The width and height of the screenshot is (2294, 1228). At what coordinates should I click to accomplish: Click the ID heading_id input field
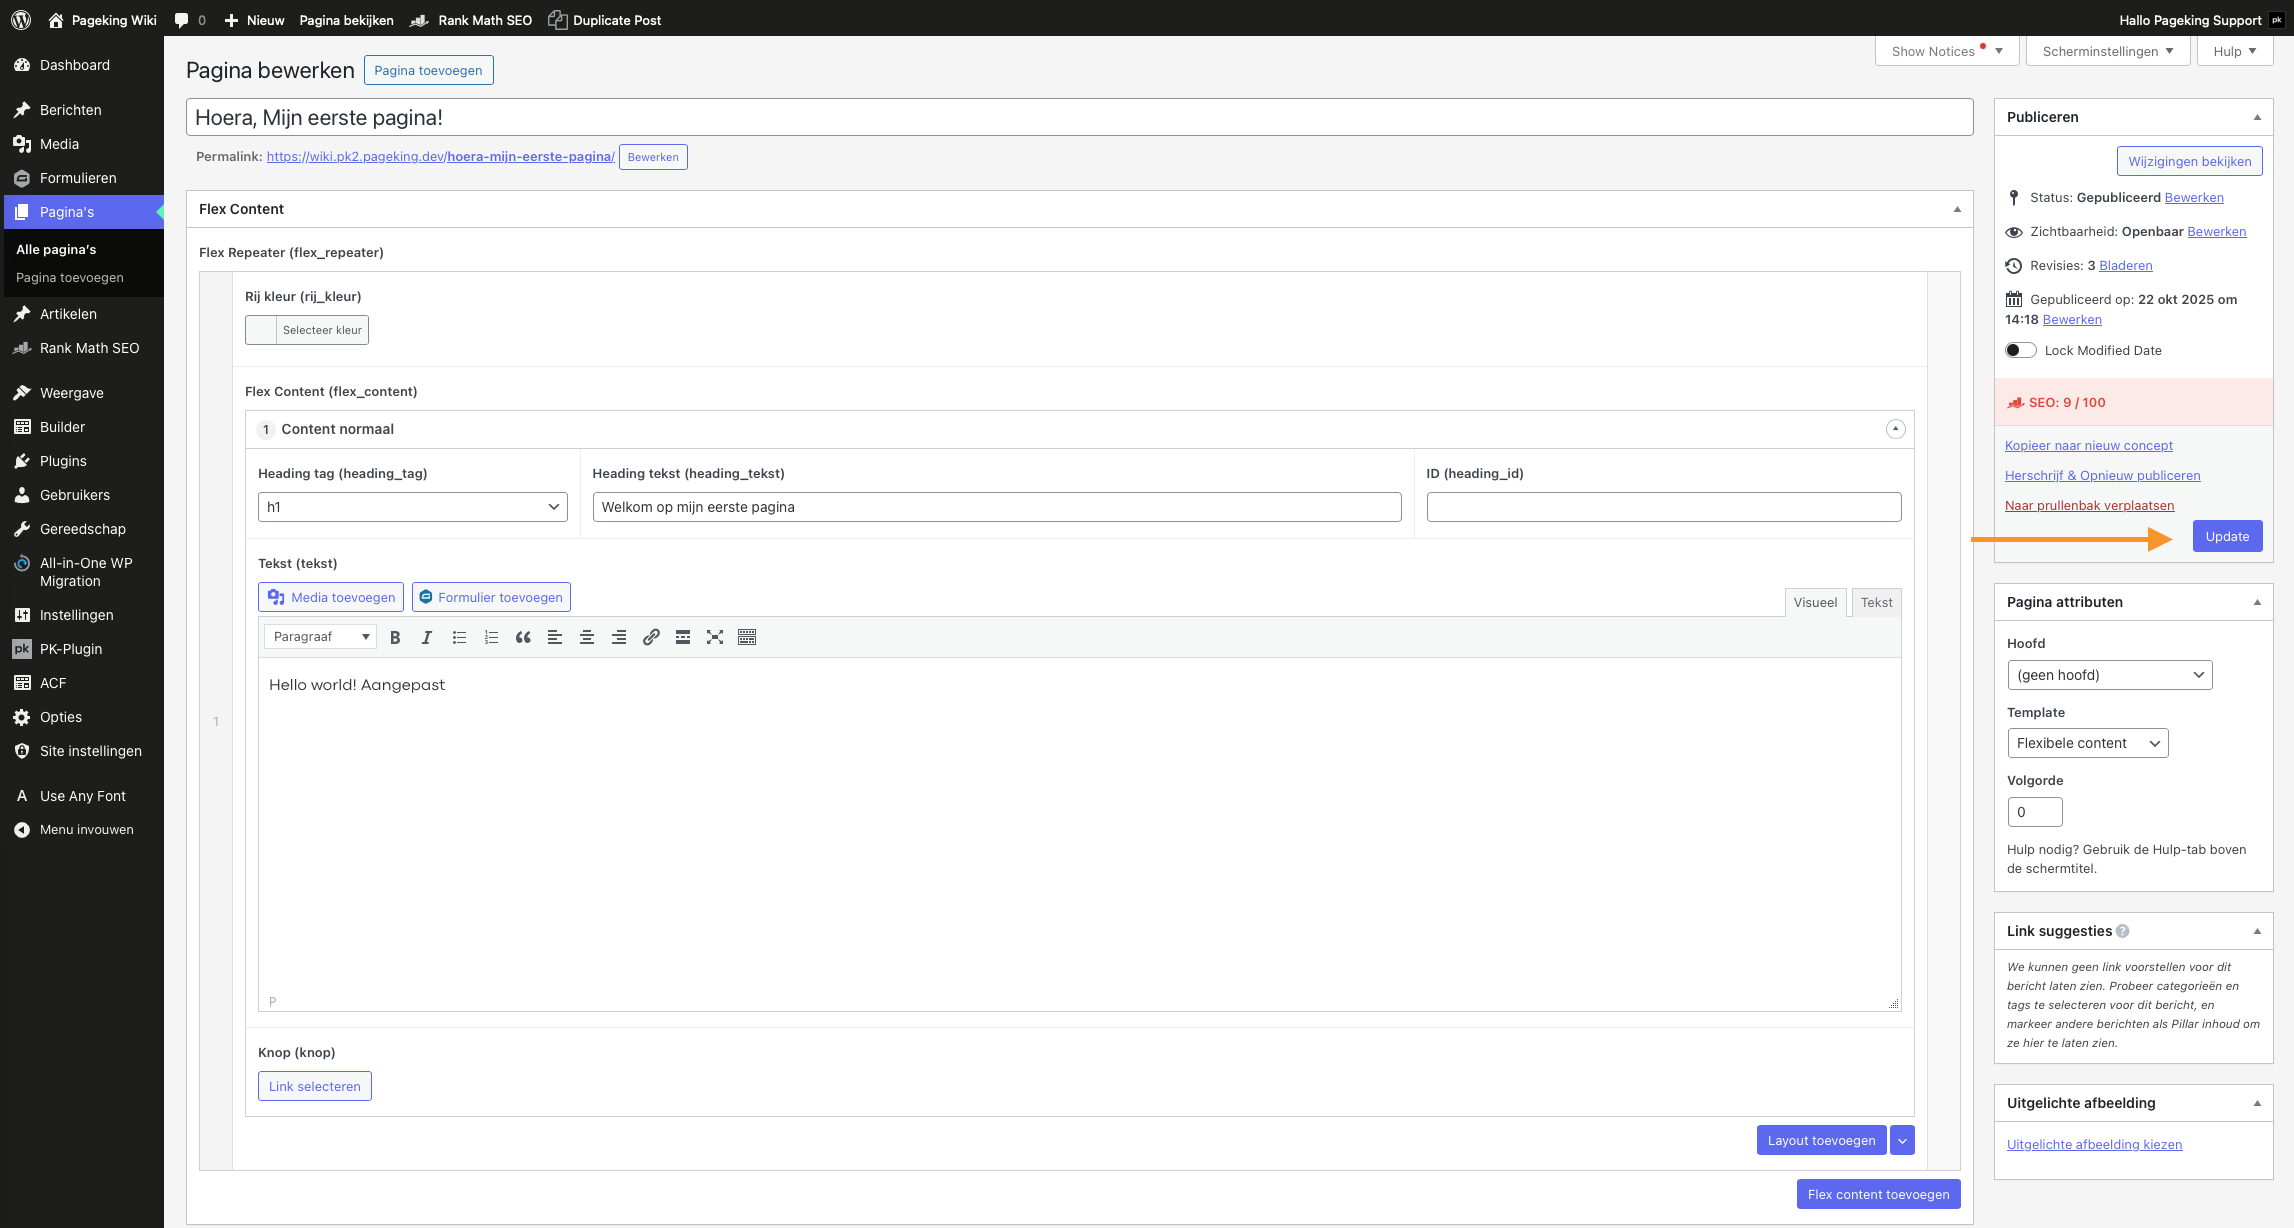1663,507
